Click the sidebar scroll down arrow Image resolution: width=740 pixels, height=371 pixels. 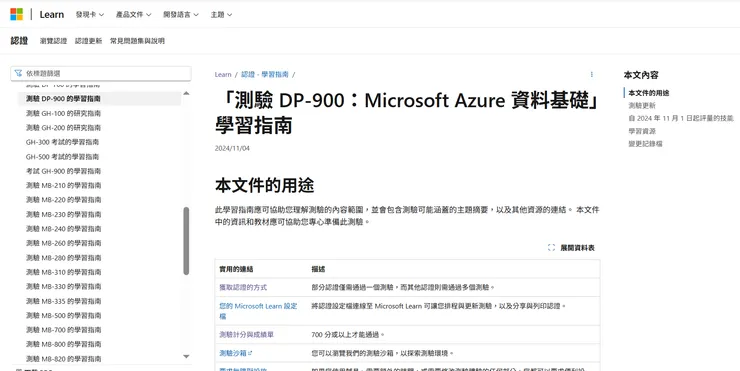tap(186, 356)
